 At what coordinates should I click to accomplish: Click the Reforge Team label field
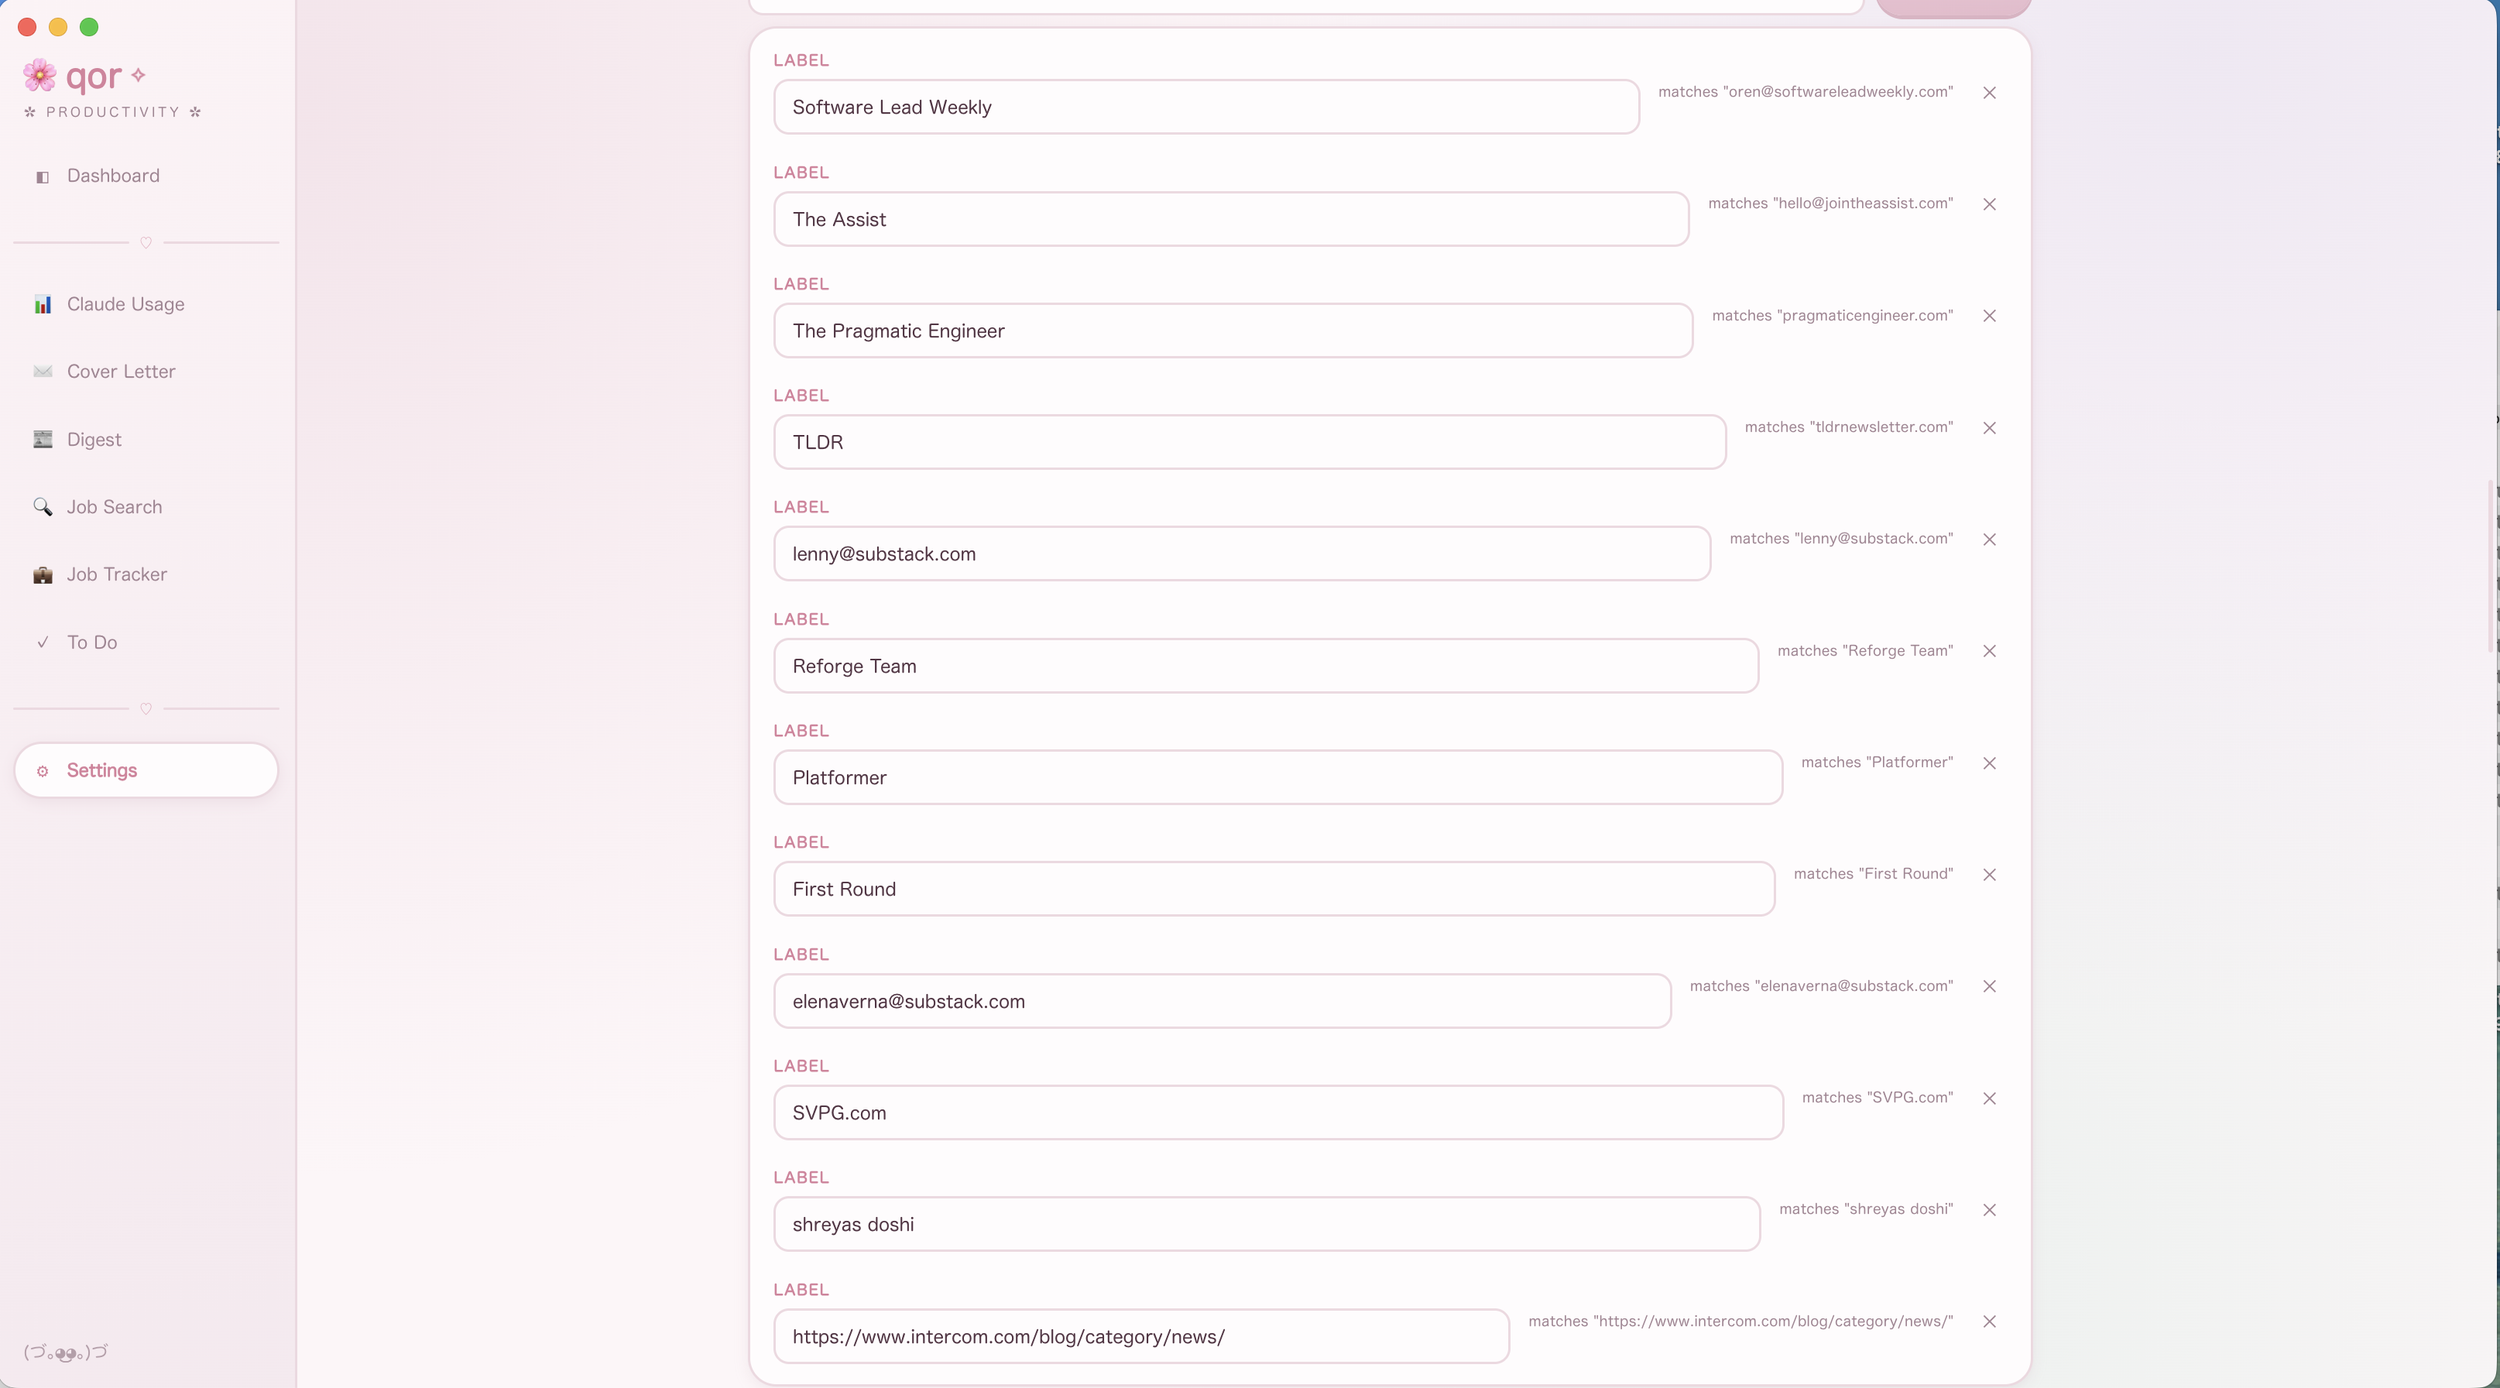(x=1266, y=666)
